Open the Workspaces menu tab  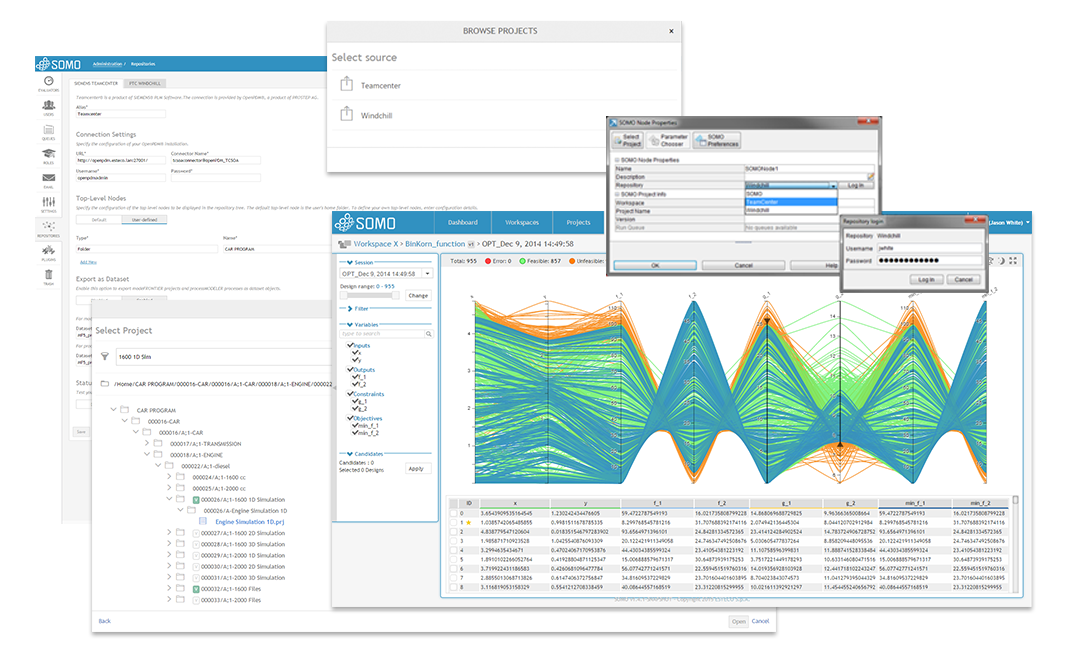tap(521, 222)
